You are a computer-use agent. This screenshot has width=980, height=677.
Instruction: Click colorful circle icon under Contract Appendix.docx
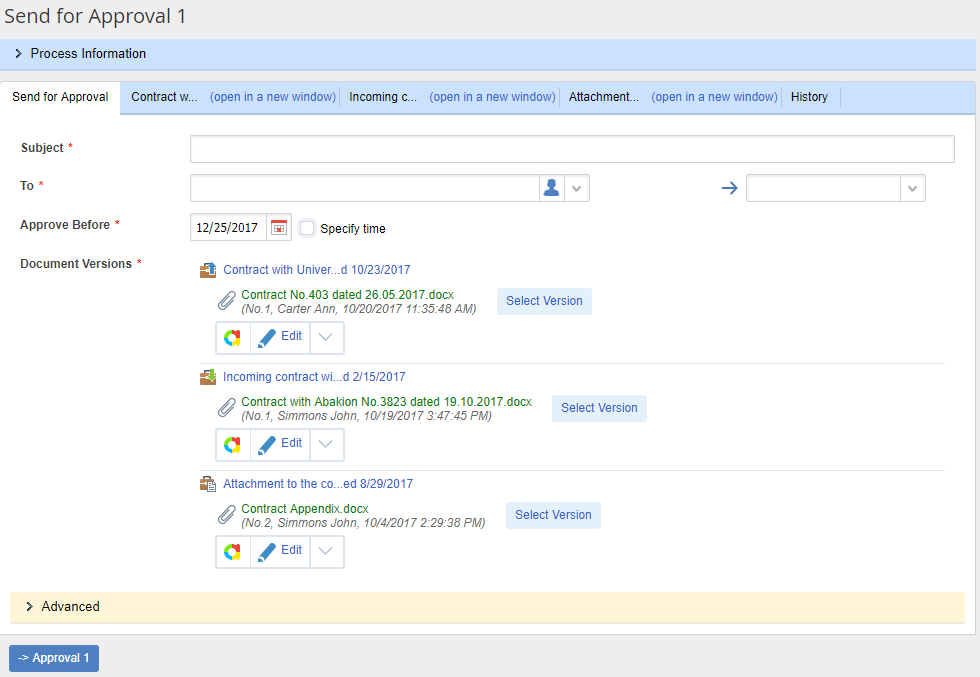coord(232,552)
